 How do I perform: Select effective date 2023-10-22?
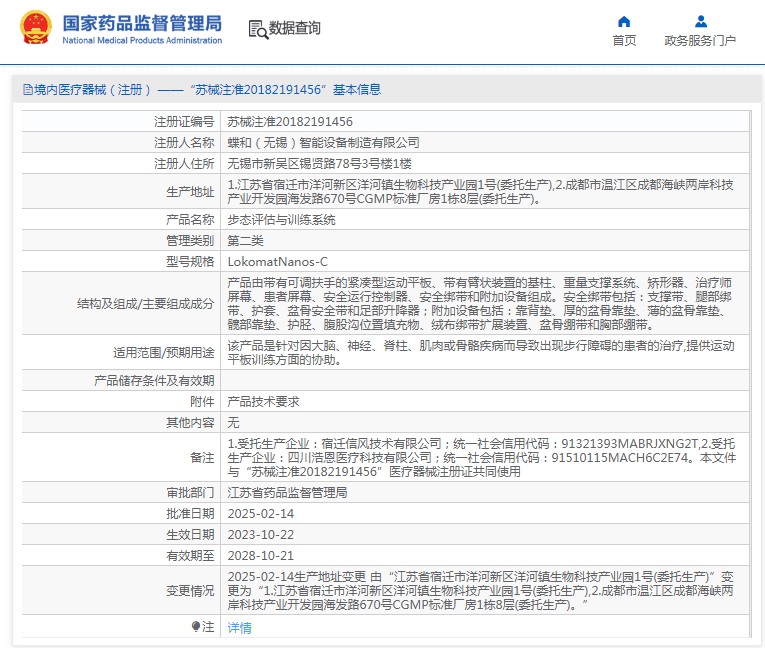tap(261, 534)
